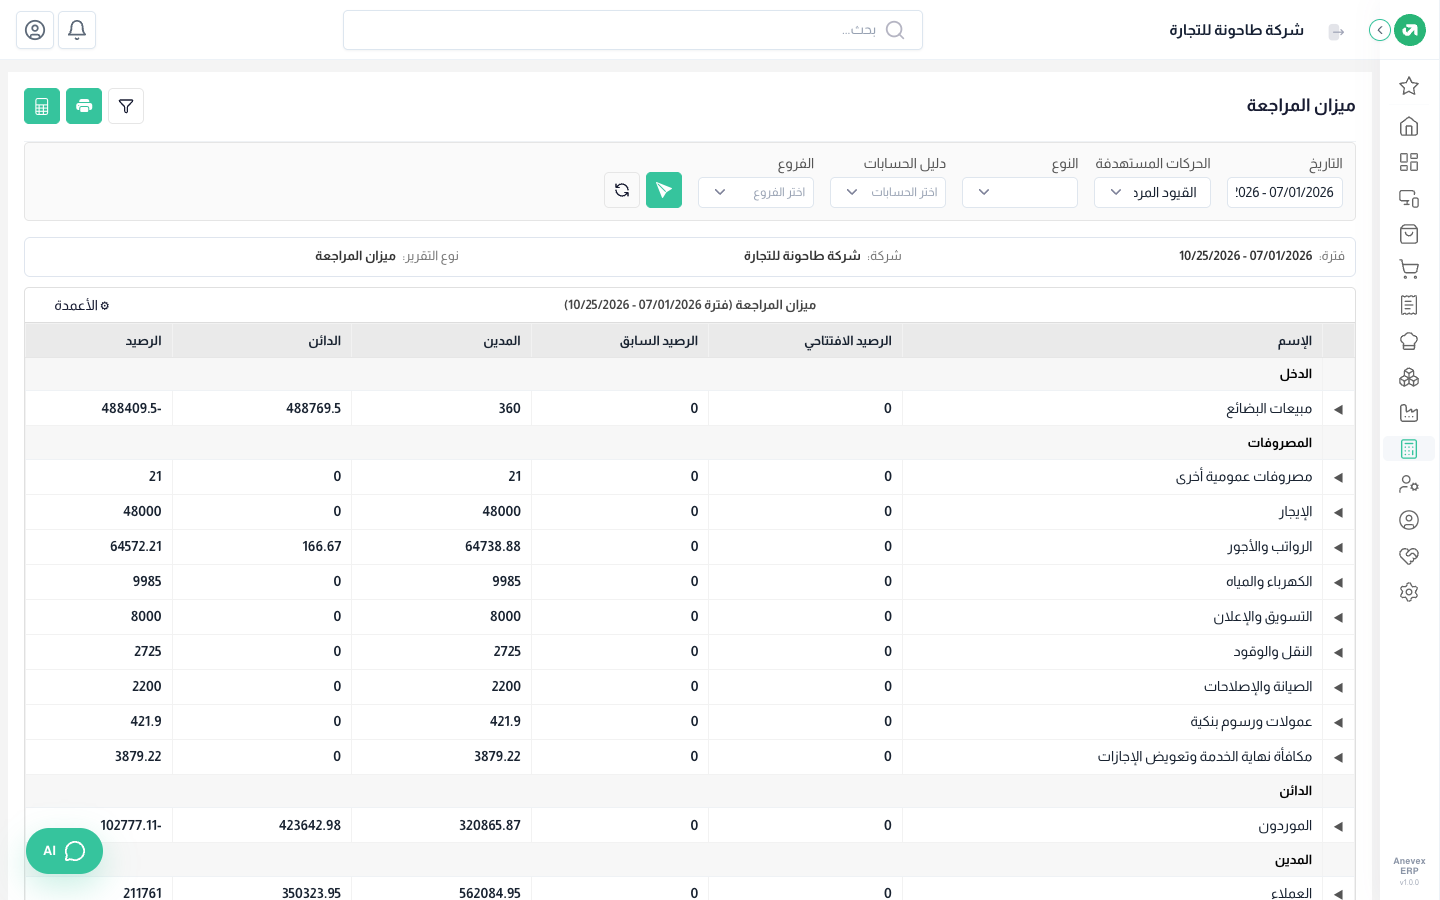Expand the مبيعات البضائع row
The width and height of the screenshot is (1440, 900).
click(1338, 409)
